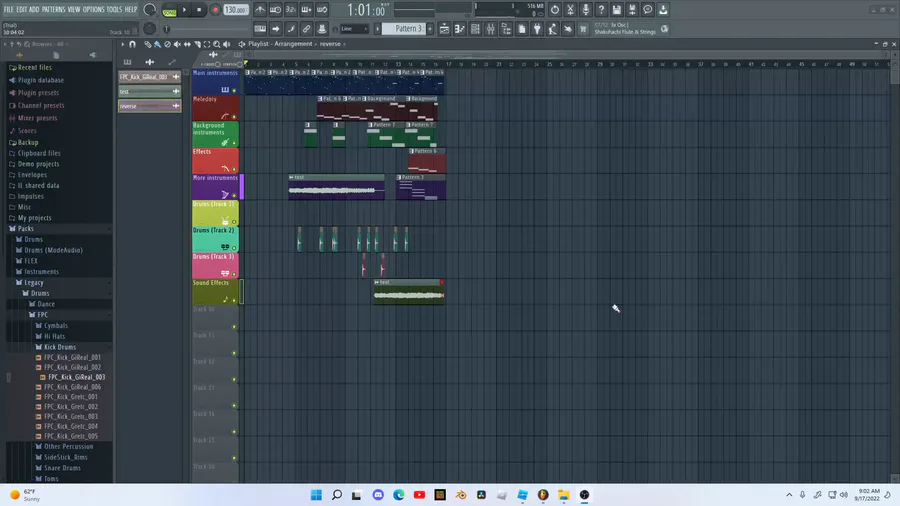Expand the Hi Hats folder
This screenshot has width=900, height=506.
54,336
